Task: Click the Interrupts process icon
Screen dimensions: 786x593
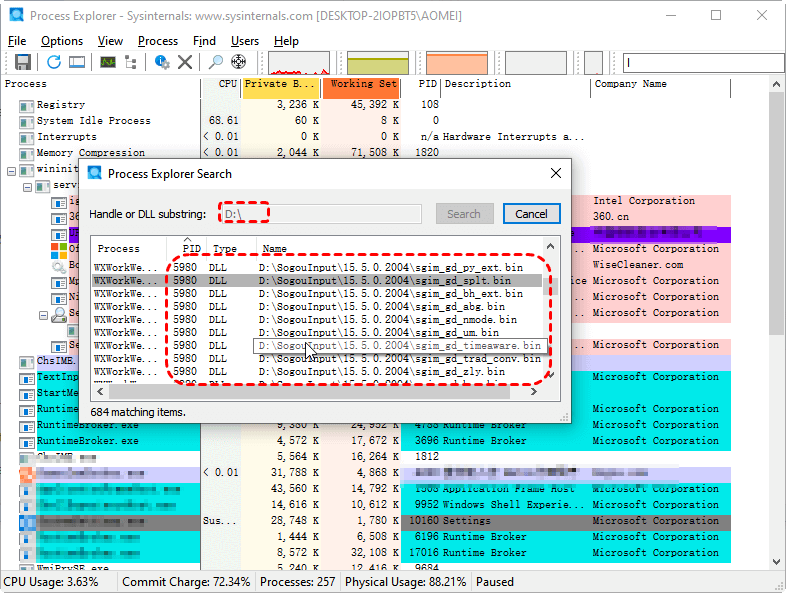Action: point(26,138)
